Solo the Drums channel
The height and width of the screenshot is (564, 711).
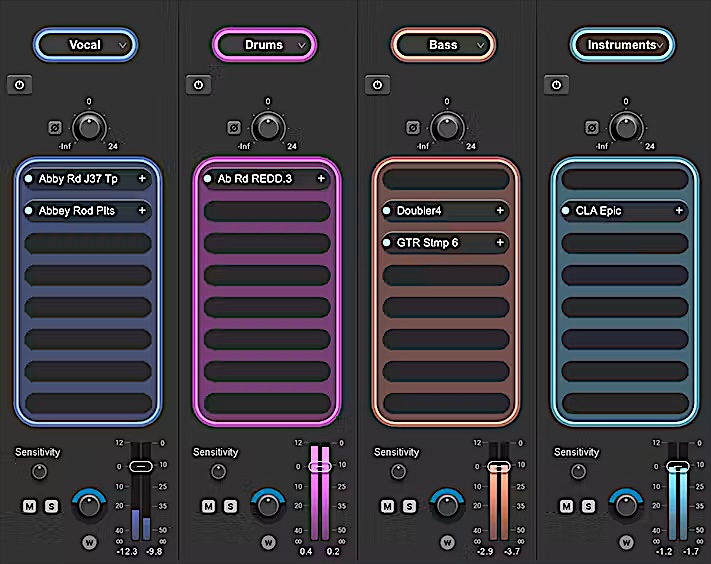click(x=230, y=506)
